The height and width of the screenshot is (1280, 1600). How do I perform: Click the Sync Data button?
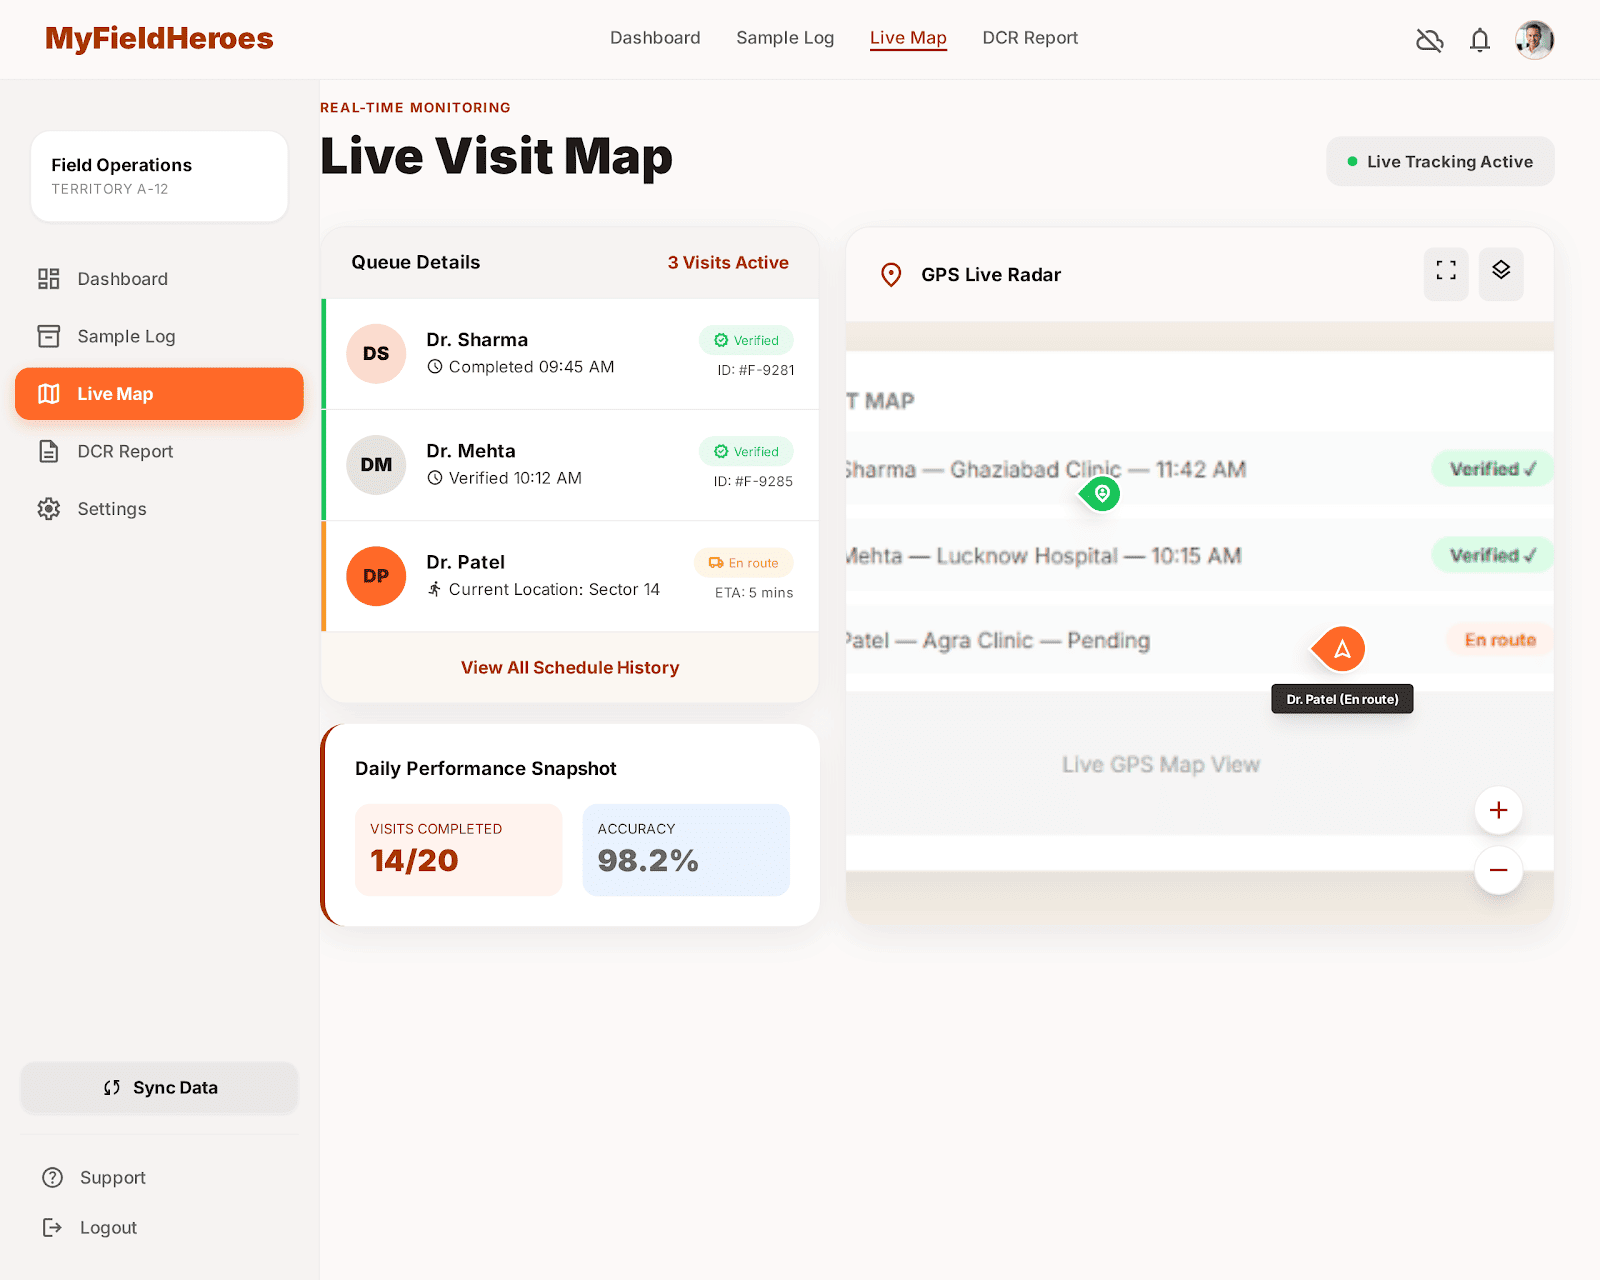tap(159, 1087)
